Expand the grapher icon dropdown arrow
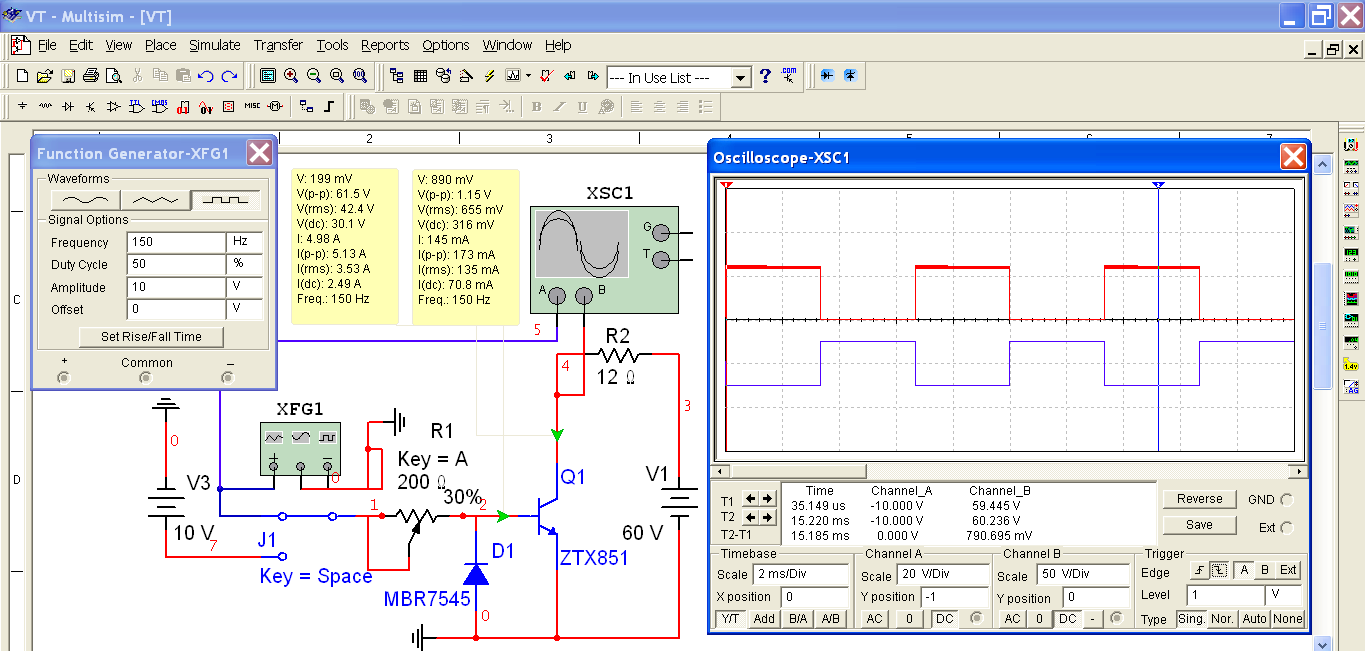 [528, 76]
